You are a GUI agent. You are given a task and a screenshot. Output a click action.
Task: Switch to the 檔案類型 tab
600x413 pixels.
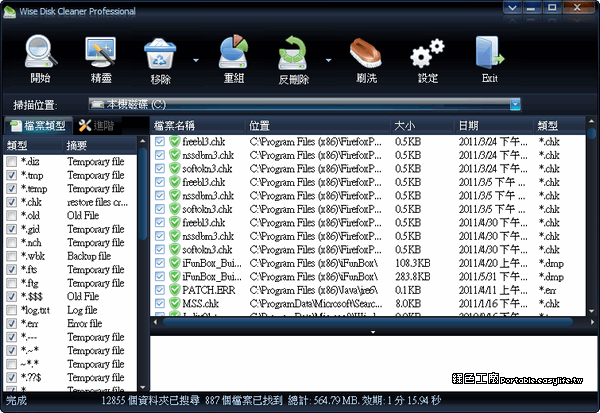(x=38, y=126)
